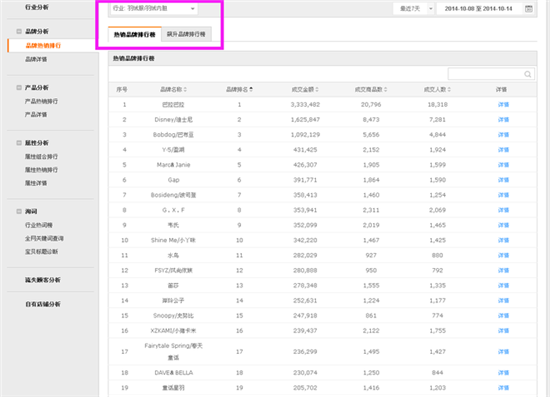Open the calendar date picker icon
The height and width of the screenshot is (397, 550).
(529, 9)
